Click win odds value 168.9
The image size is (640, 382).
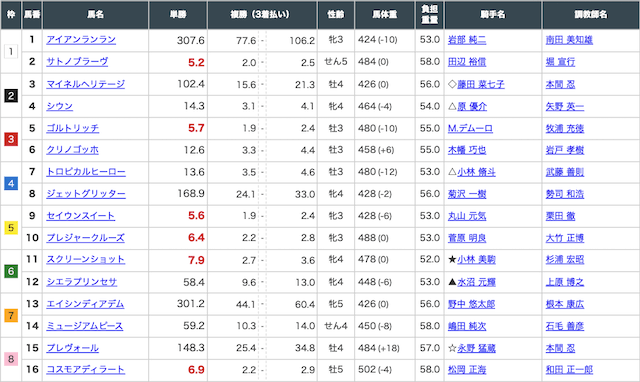tap(191, 194)
